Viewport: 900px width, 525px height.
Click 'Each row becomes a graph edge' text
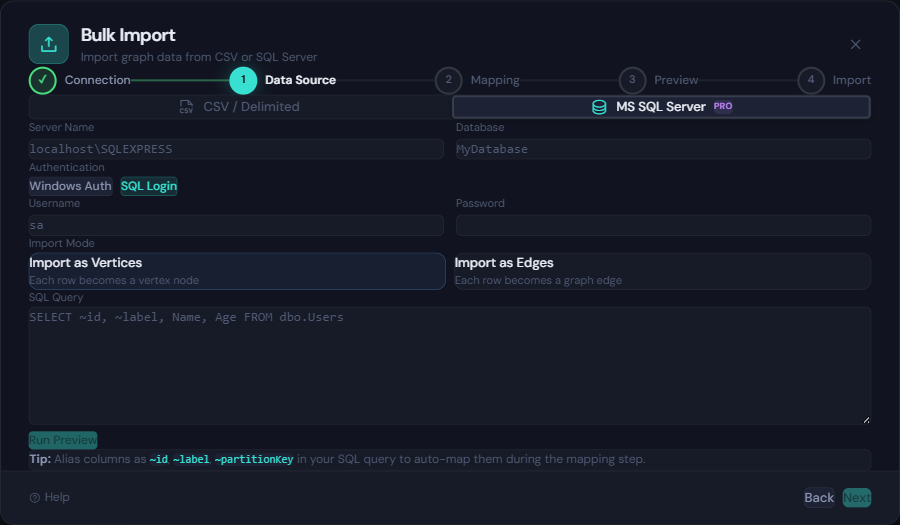538,281
